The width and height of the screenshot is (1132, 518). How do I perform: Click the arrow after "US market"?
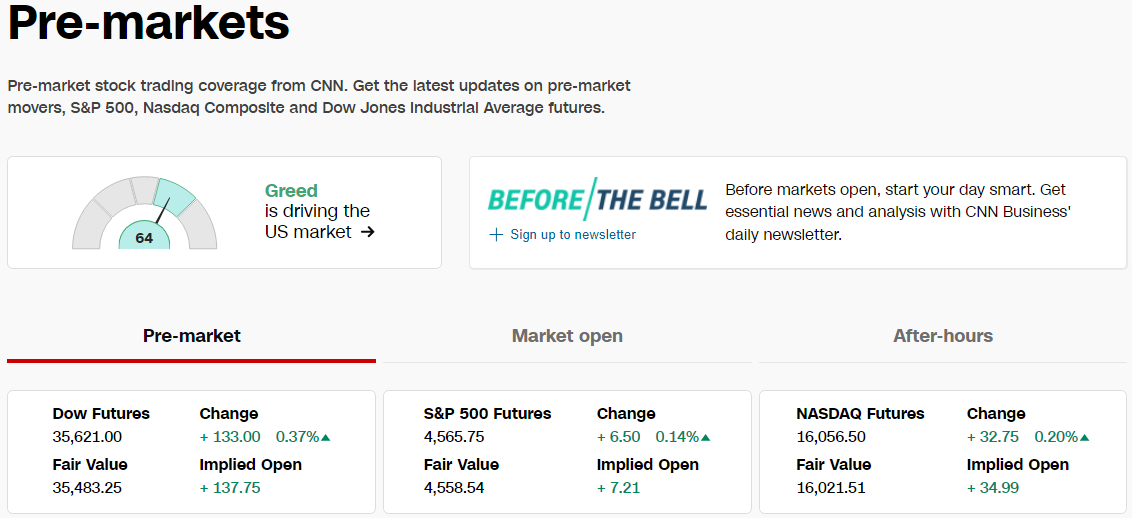(367, 232)
